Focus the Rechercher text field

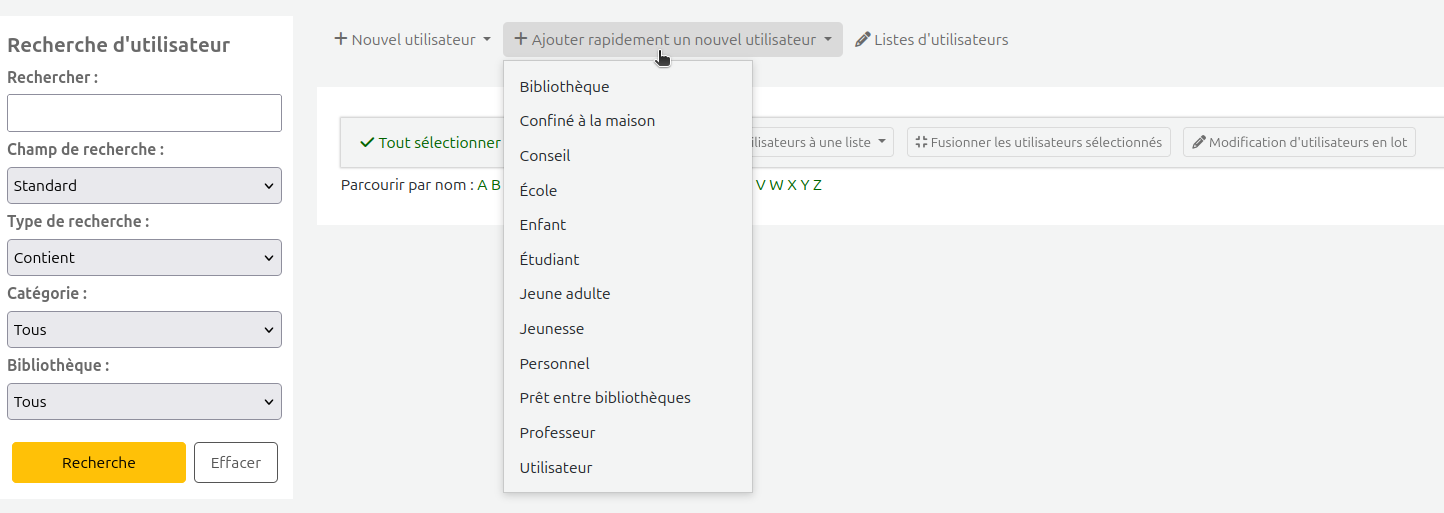click(x=144, y=113)
